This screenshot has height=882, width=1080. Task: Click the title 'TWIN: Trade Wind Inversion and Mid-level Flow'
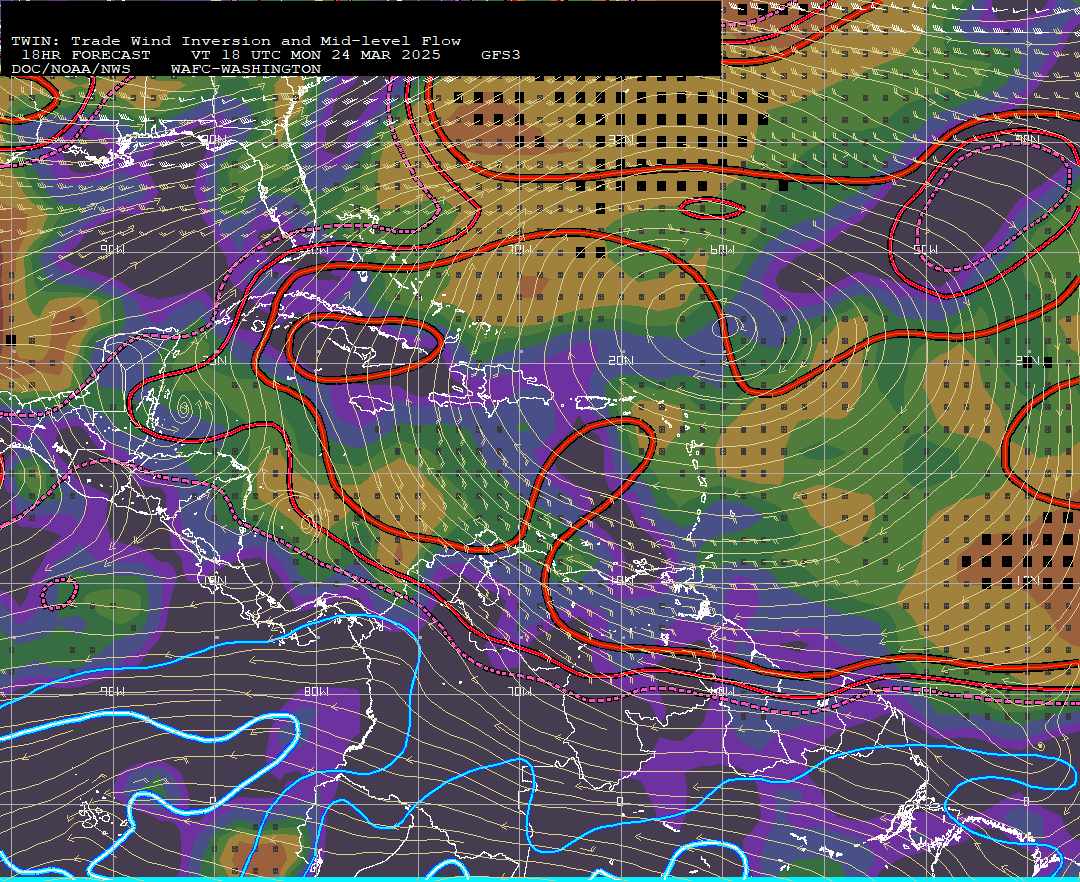236,41
